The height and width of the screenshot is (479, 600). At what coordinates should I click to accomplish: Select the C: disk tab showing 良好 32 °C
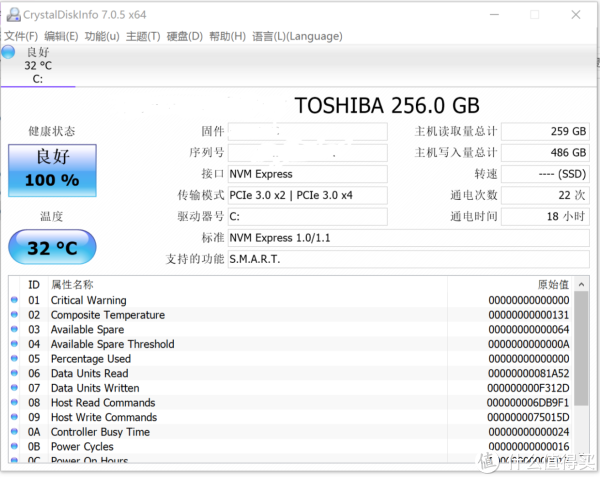point(38,65)
